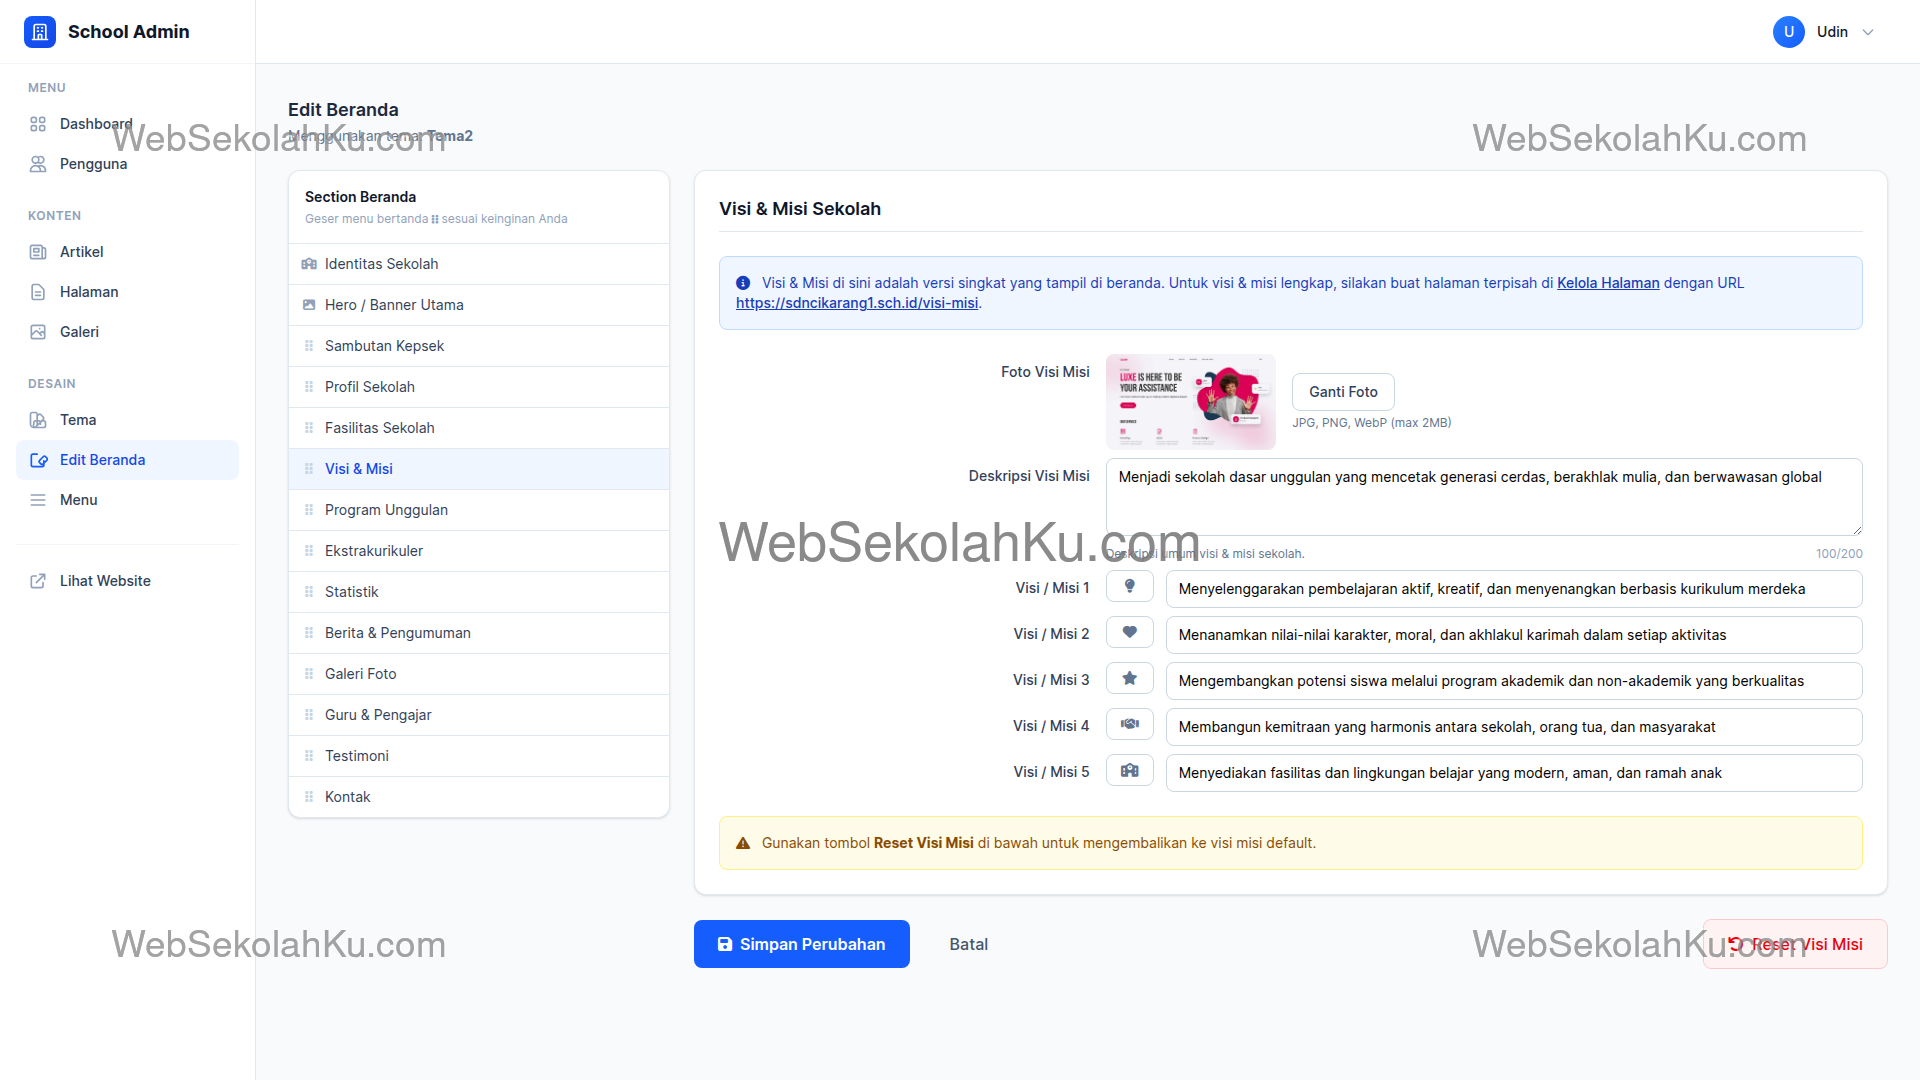The width and height of the screenshot is (1920, 1080).
Task: Choose the handshake icon for Visi / Misi 4
Action: [x=1130, y=725]
